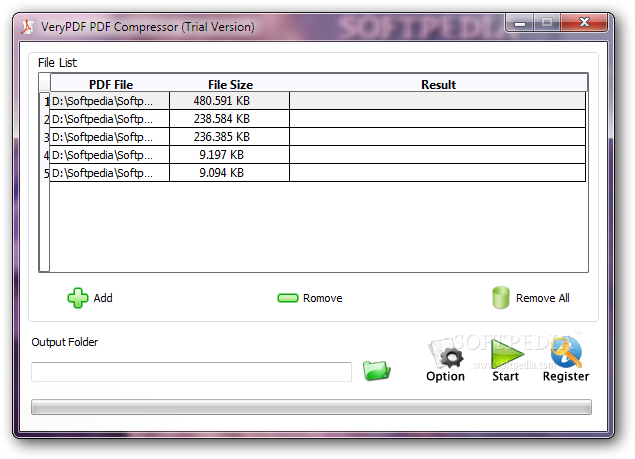The image size is (635, 459).
Task: Click the green Start play arrow
Action: click(506, 353)
